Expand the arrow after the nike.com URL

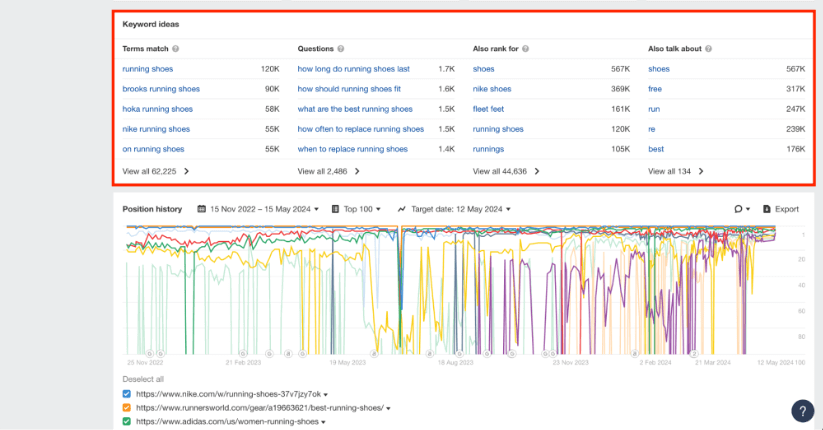click(324, 395)
